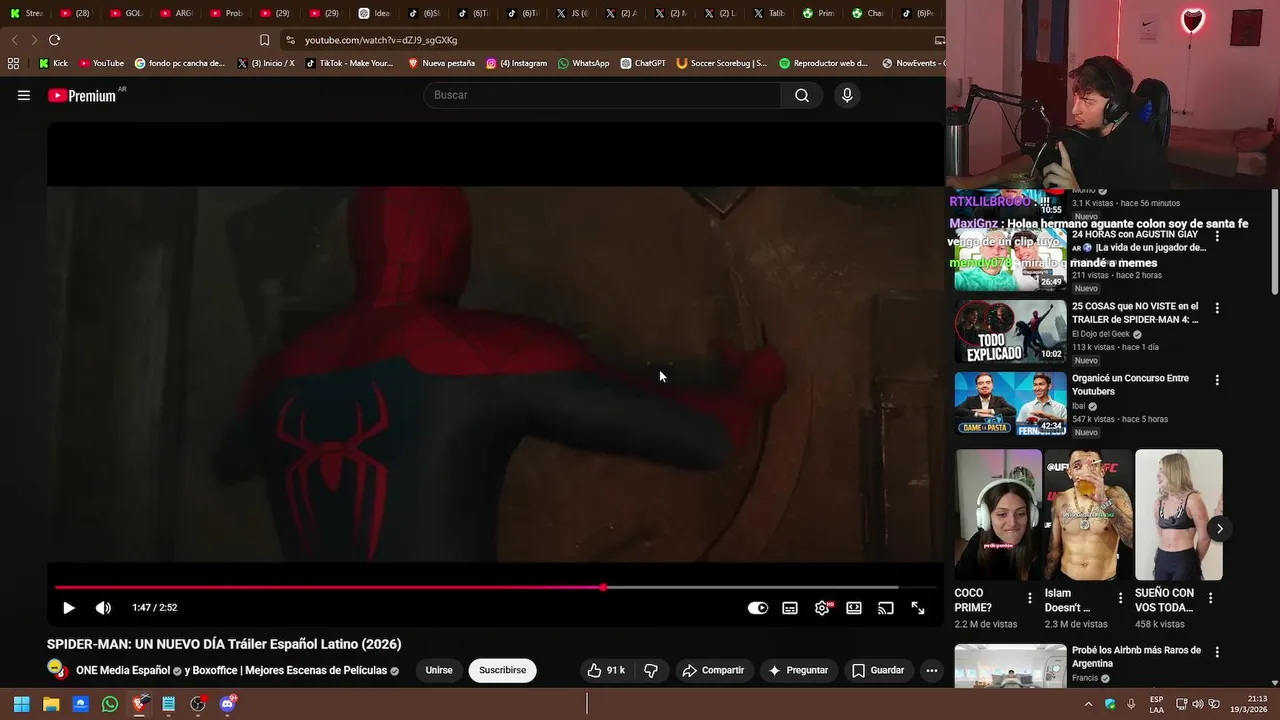Open the YouTube bookmark
Image resolution: width=1280 pixels, height=720 pixels.
[x=101, y=63]
